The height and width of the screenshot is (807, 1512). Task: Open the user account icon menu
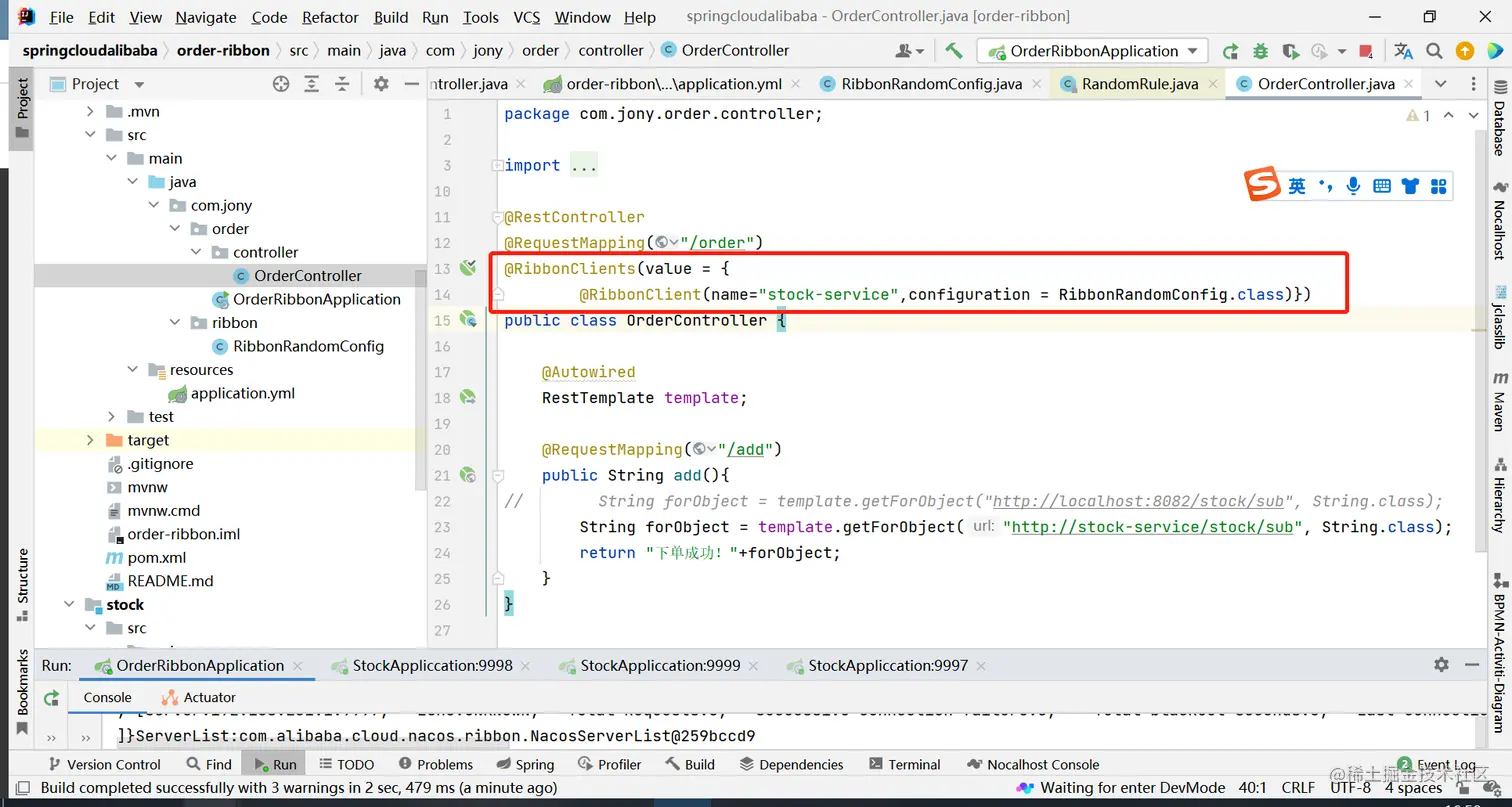pos(909,51)
